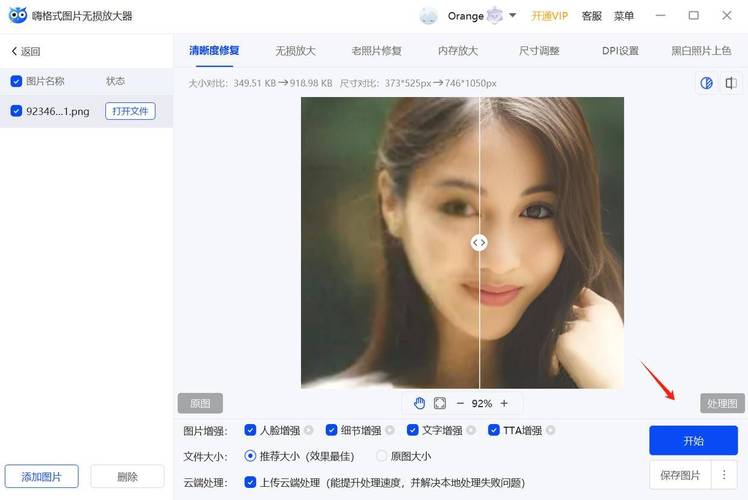Toggle checkbox for 92346...1.png

click(x=16, y=111)
